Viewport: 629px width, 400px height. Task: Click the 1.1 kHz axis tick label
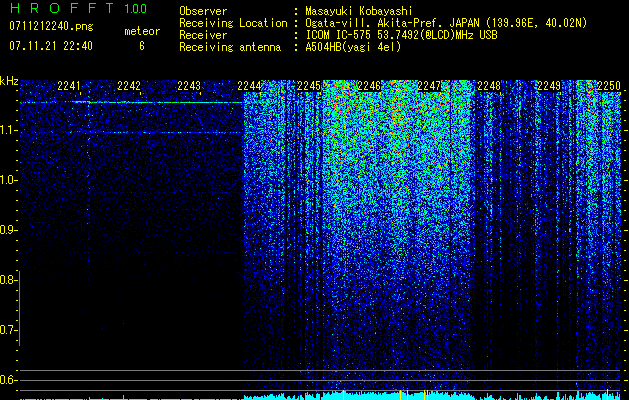(8, 130)
